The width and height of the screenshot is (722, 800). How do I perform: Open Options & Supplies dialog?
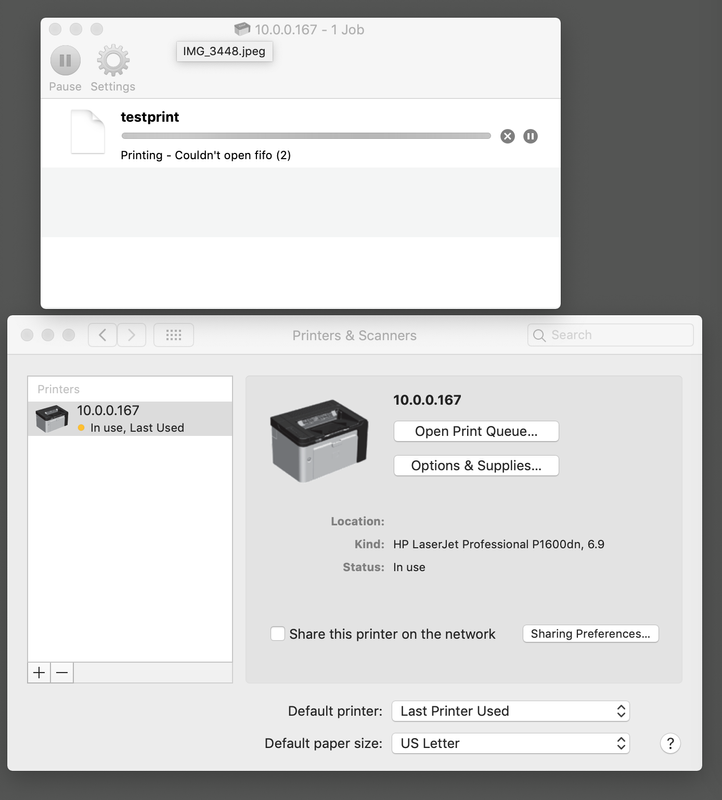pos(476,465)
